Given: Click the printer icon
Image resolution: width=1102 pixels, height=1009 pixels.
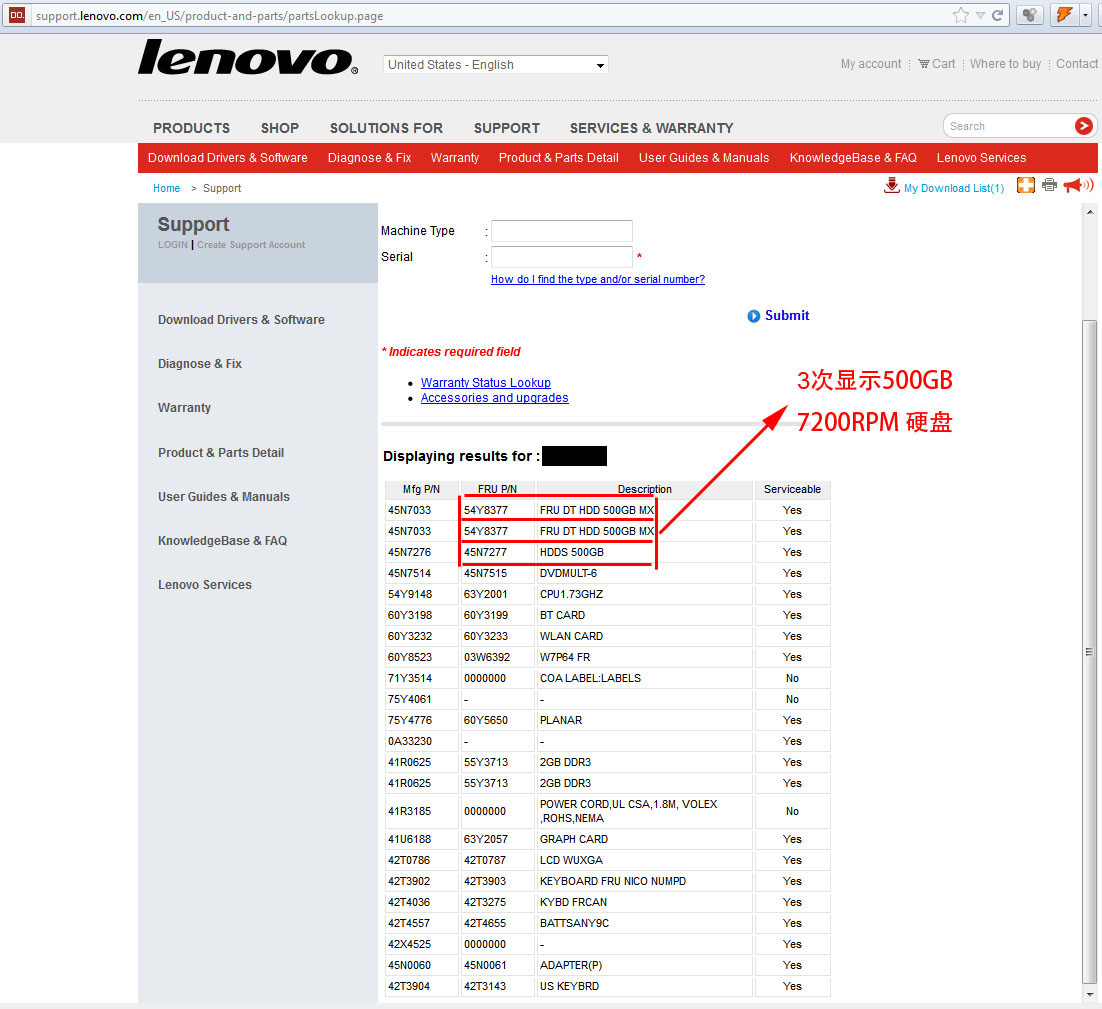Looking at the screenshot, I should pyautogui.click(x=1049, y=185).
